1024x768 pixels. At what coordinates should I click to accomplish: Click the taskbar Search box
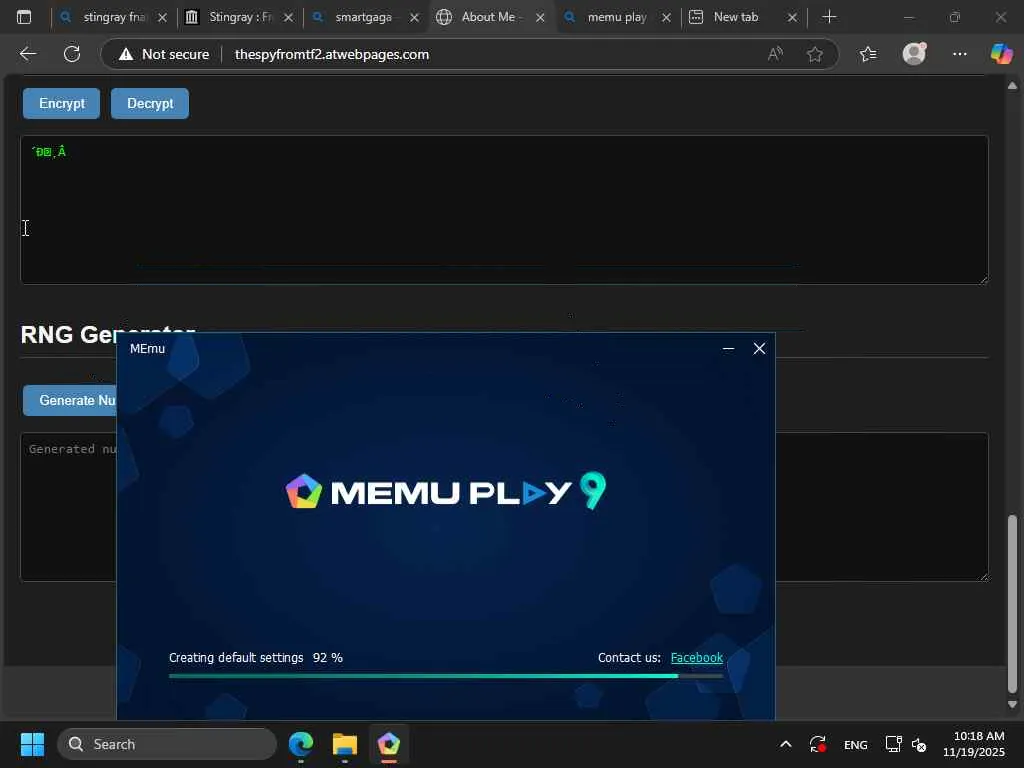point(167,744)
